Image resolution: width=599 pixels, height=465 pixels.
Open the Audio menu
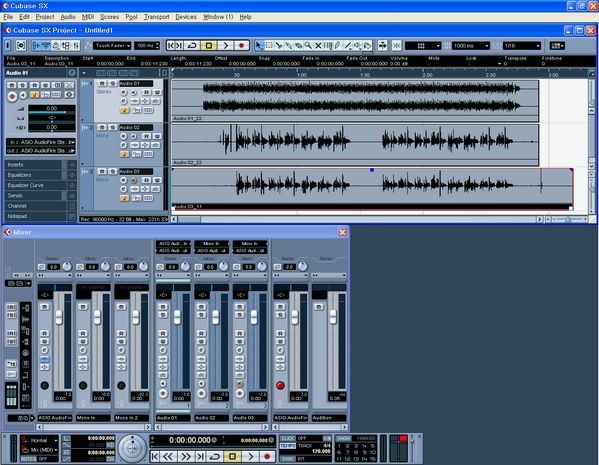pos(68,17)
